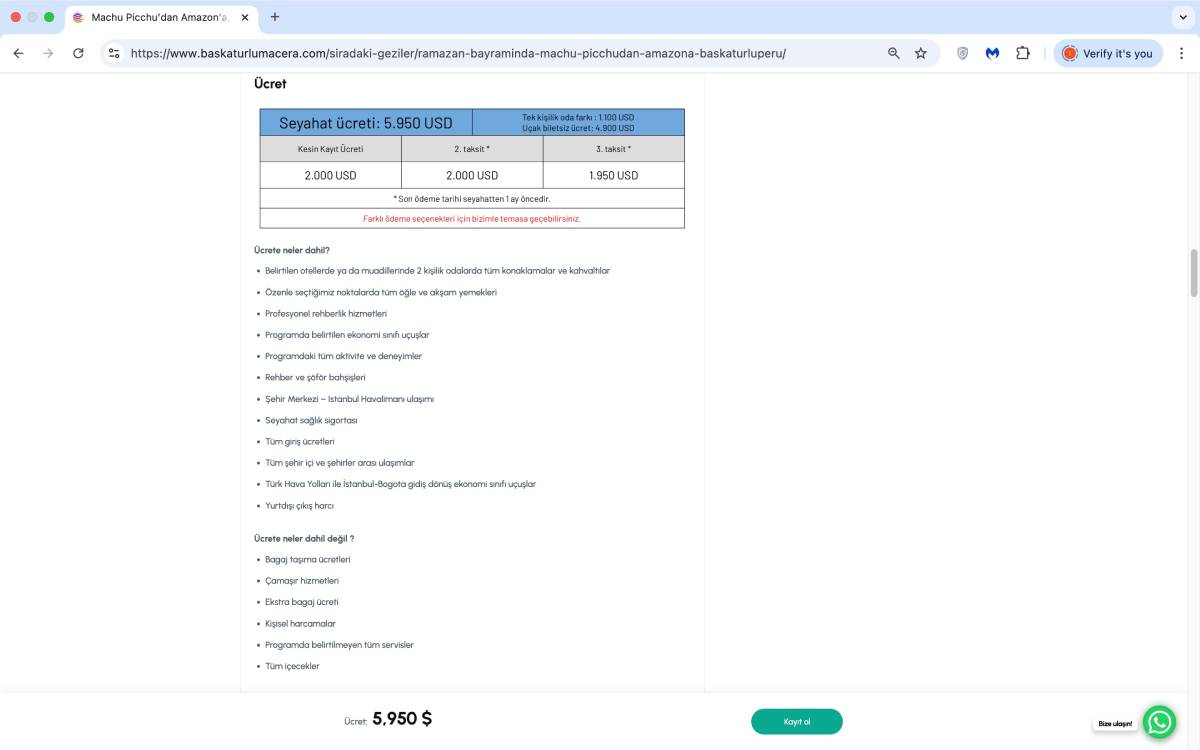Image resolution: width=1200 pixels, height=750 pixels.
Task: Click the Programda belirtilmeyen tüm servisler item
Action: tap(339, 645)
